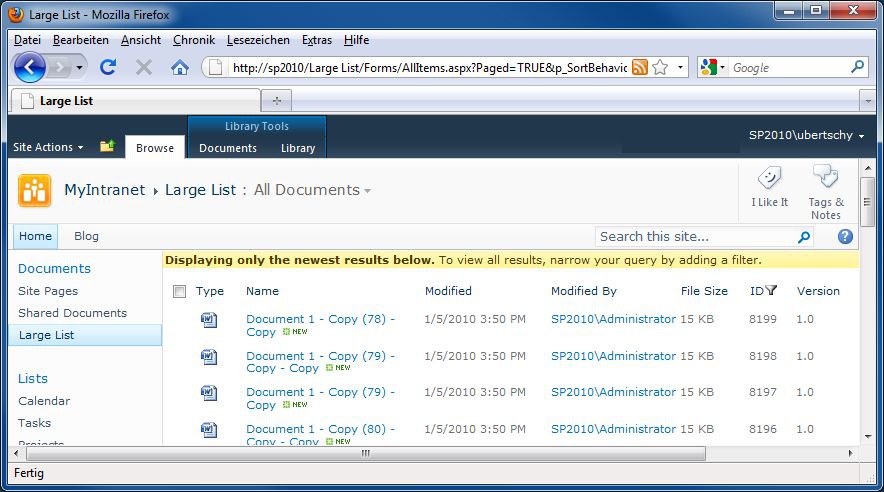
Task: Open the SP2010\ubertschy user menu
Action: 806,135
